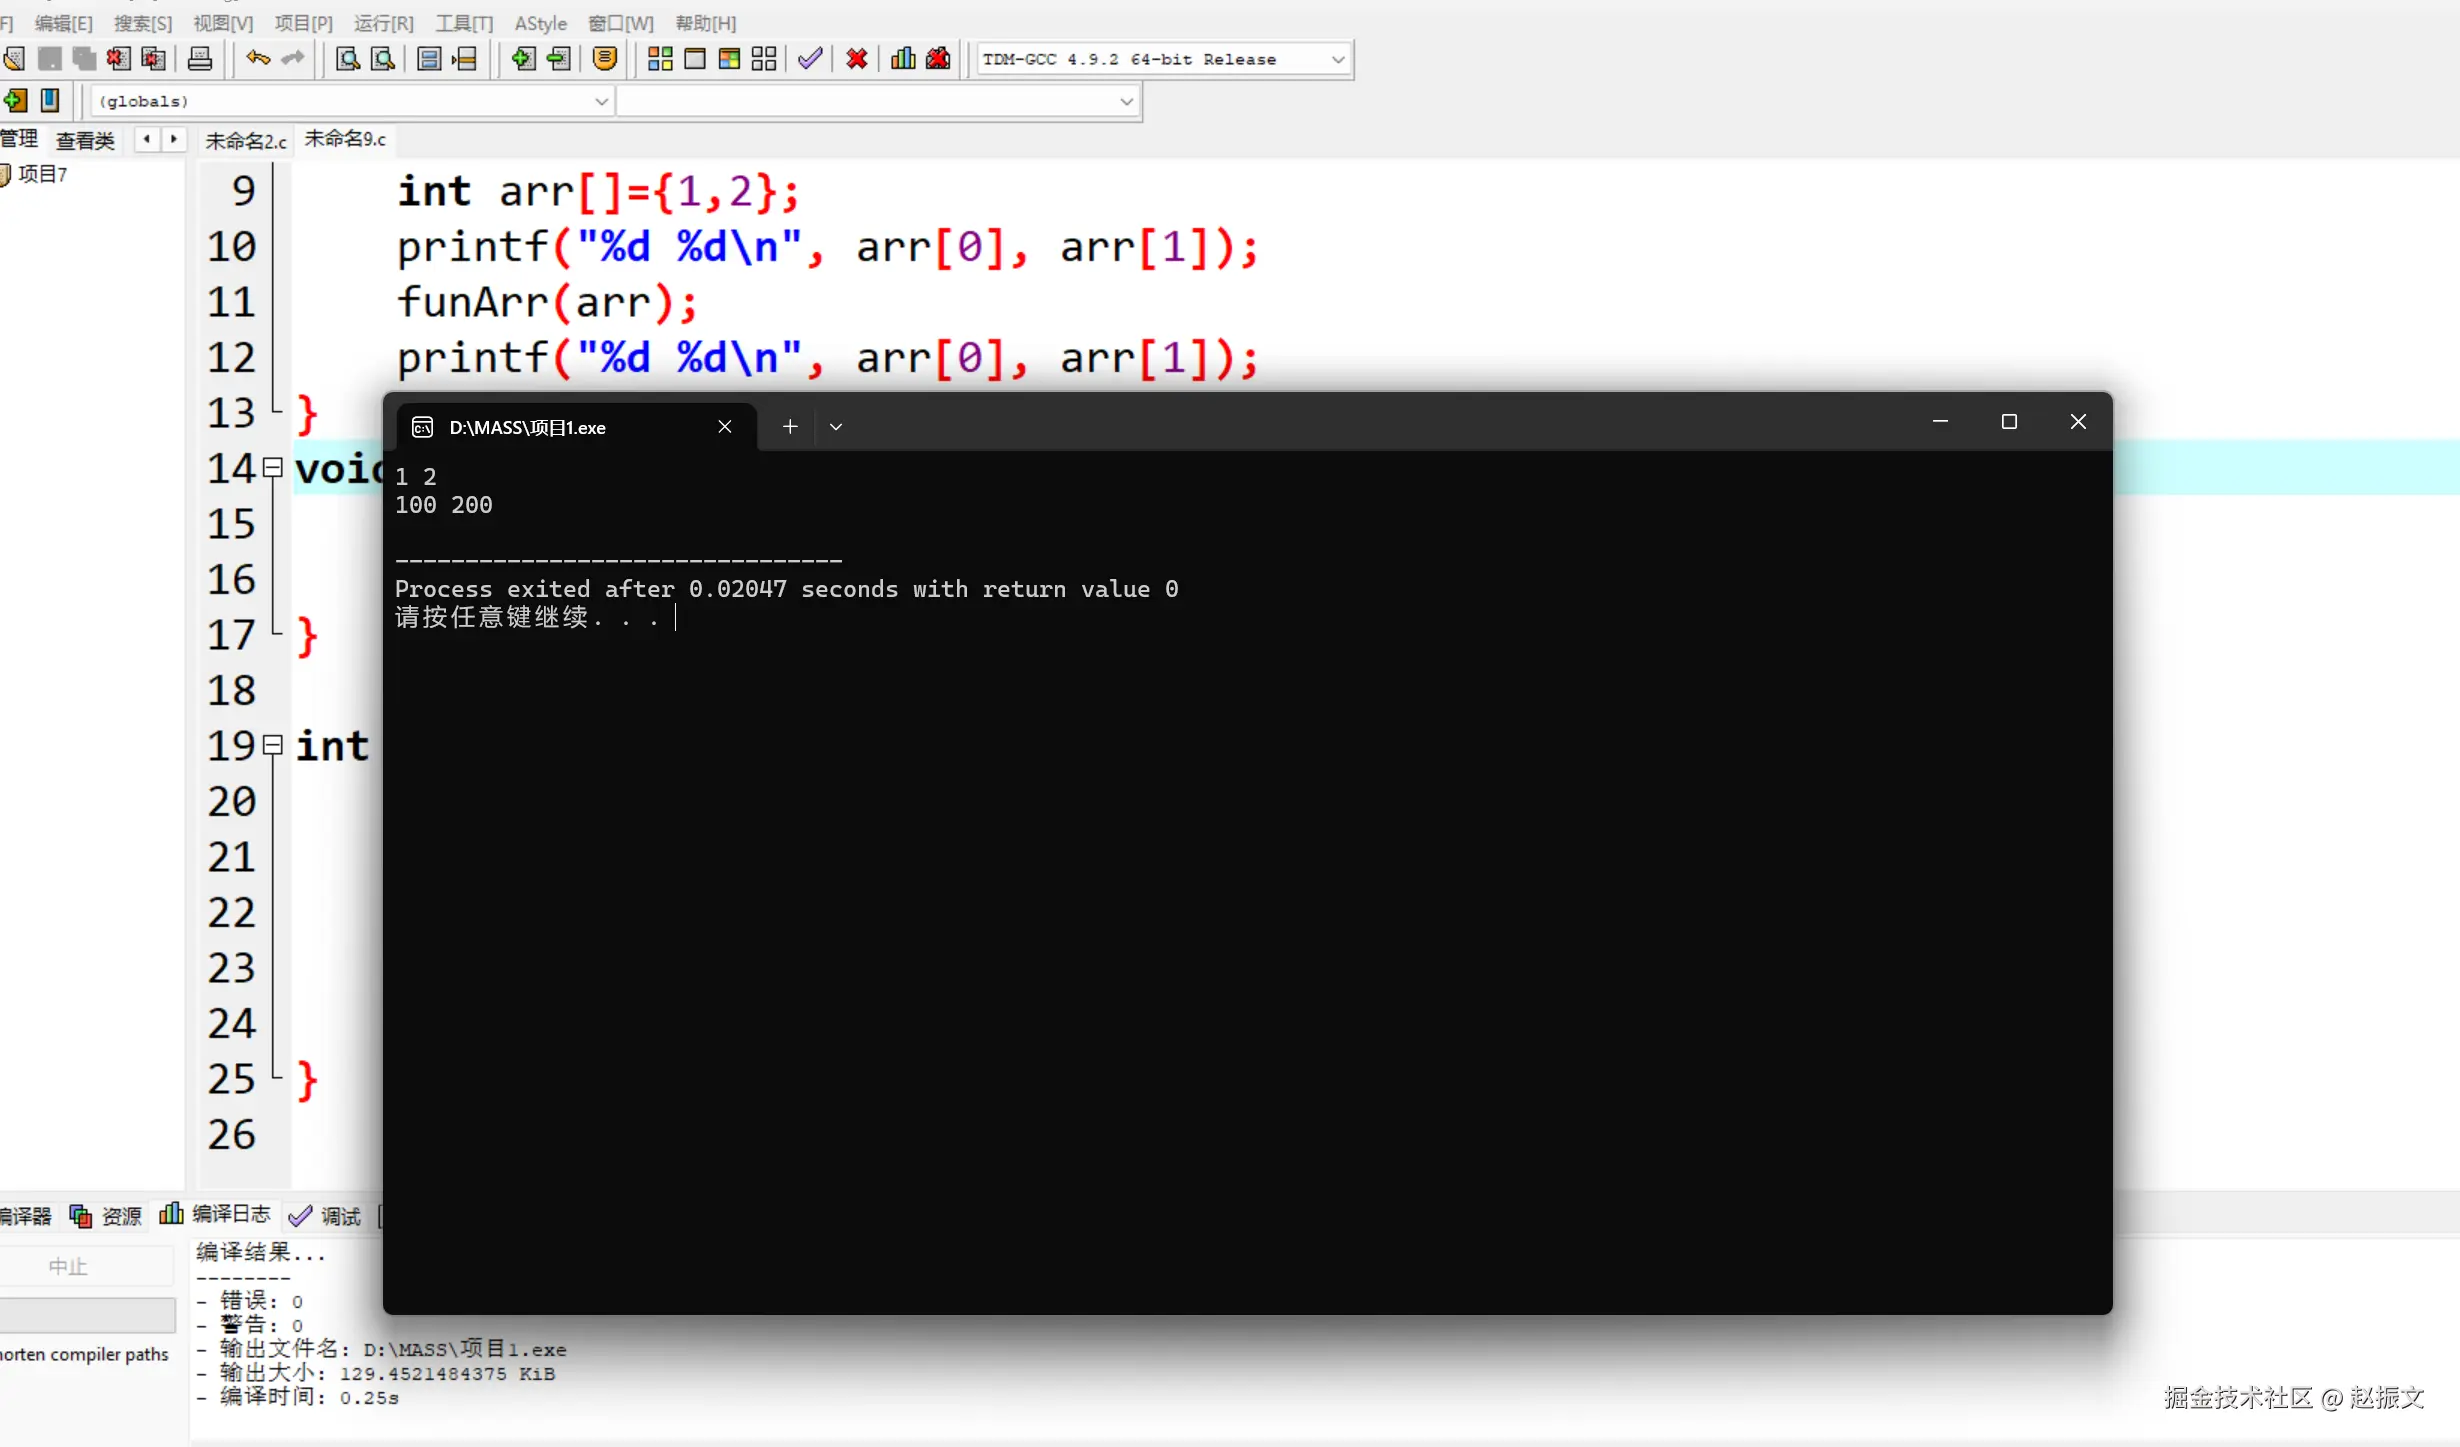Open the terminal tab dropdown chevron
The image size is (2460, 1447).
click(x=836, y=427)
